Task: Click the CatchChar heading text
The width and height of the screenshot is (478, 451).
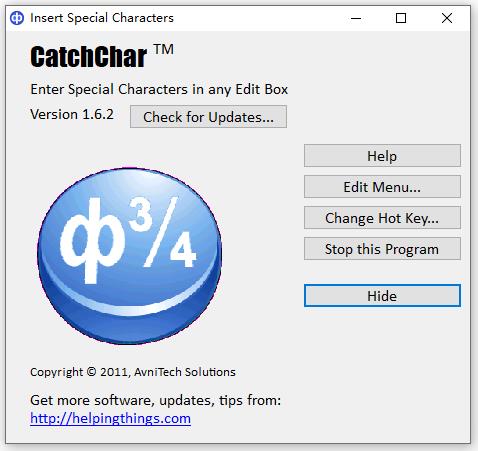Action: [88, 56]
